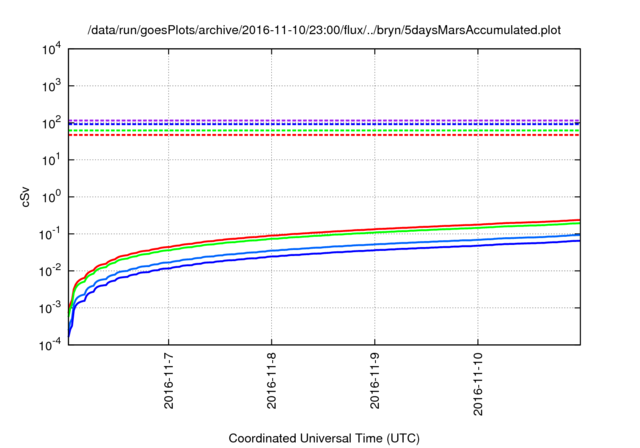Click the 10^0 y-axis tick label
The width and height of the screenshot is (640, 448).
point(52,197)
